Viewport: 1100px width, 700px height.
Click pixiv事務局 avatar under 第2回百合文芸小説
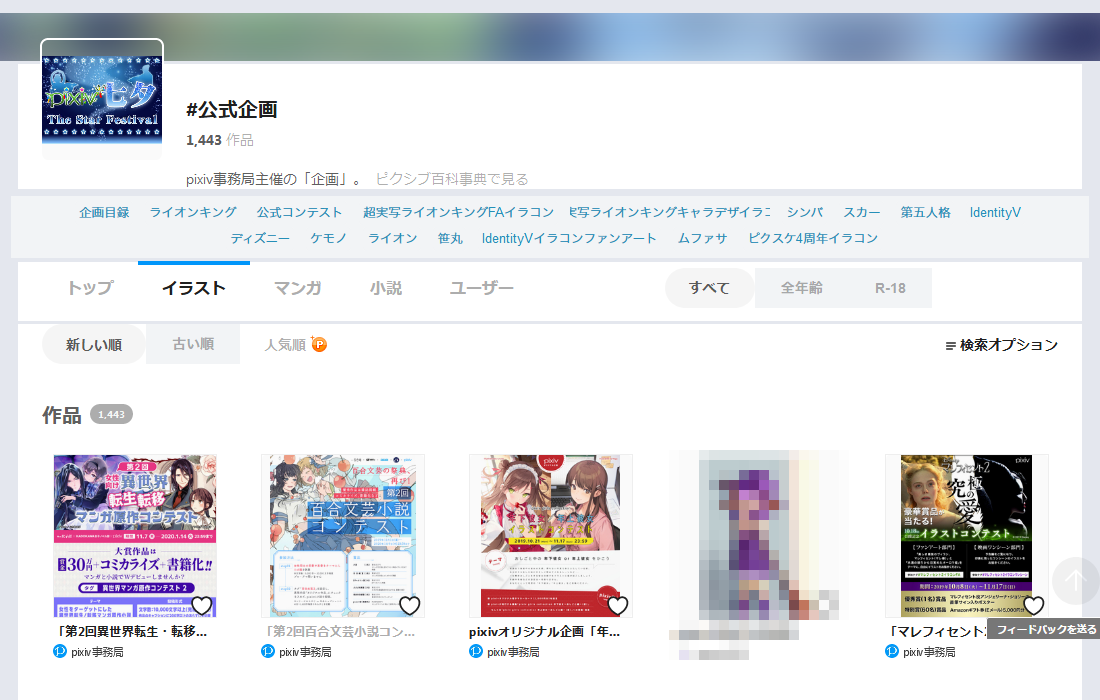267,652
